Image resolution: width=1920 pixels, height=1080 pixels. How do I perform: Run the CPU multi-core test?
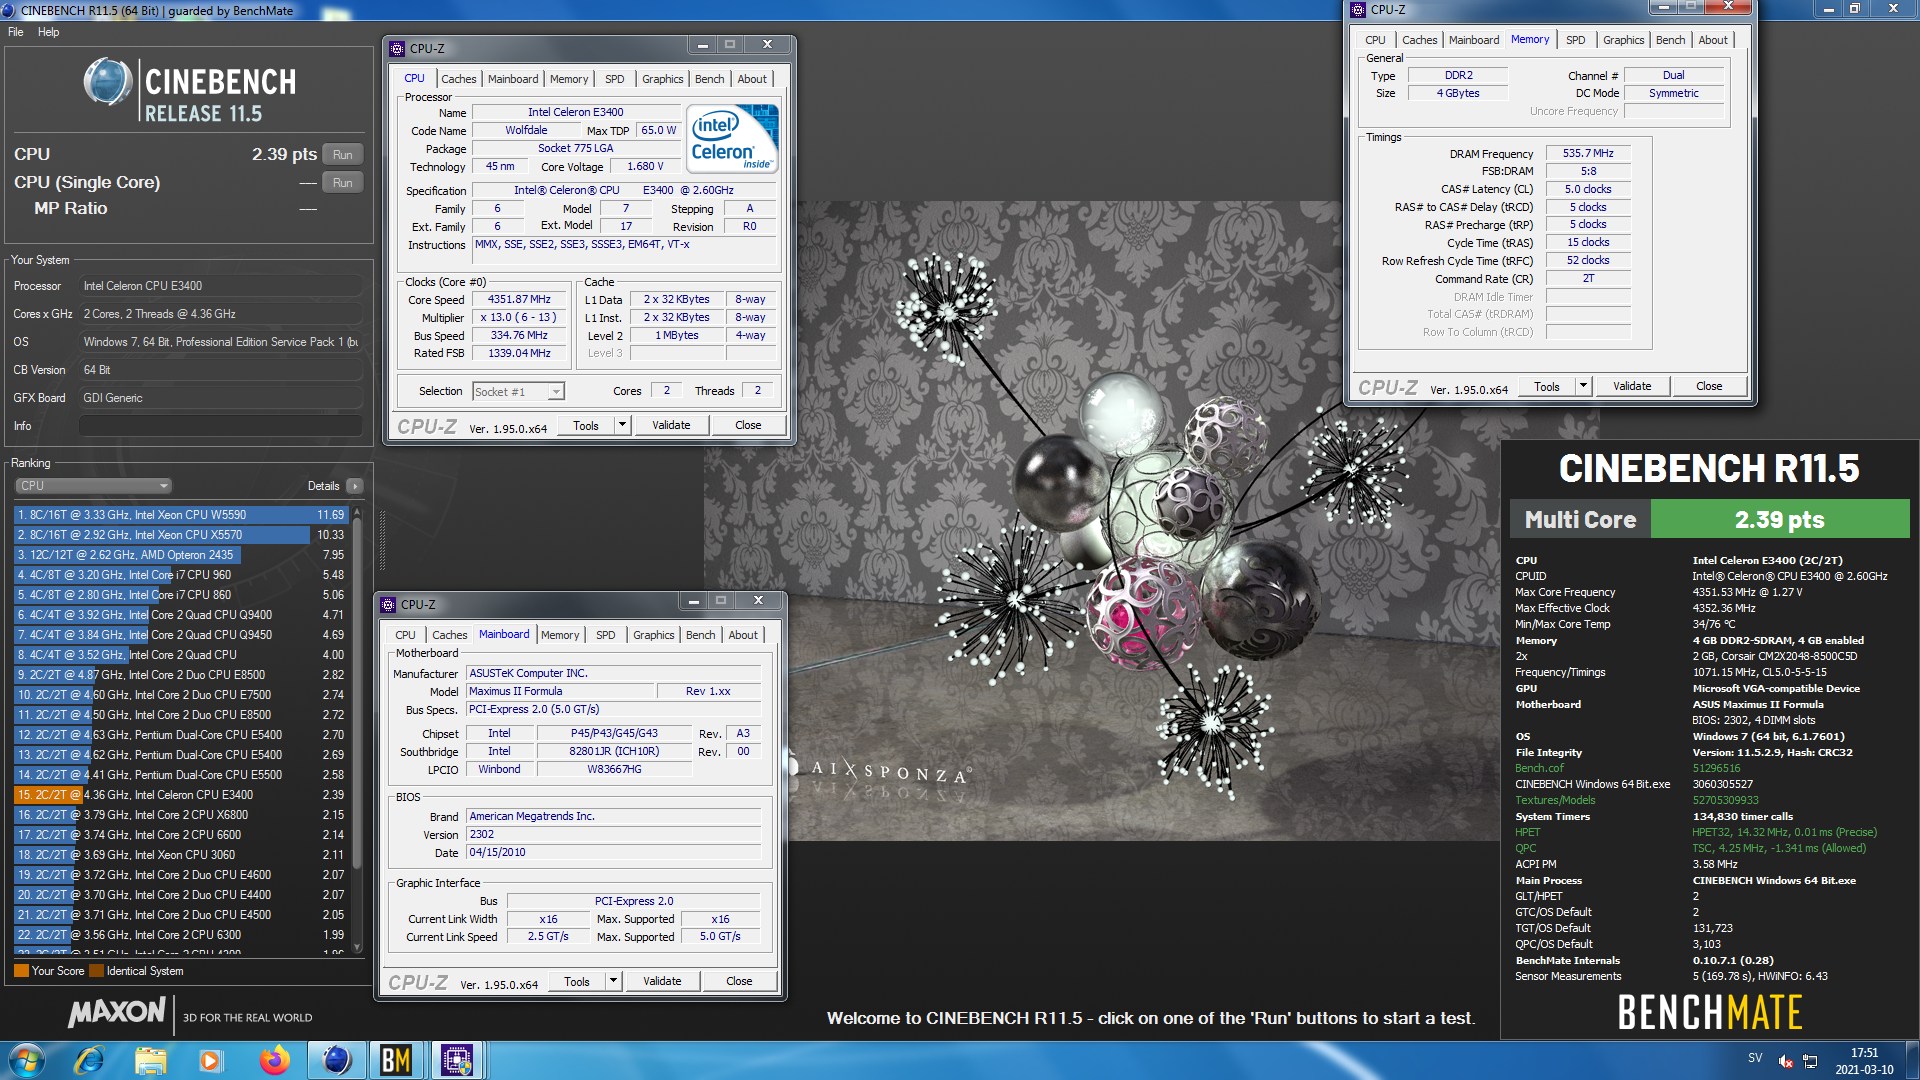(343, 155)
